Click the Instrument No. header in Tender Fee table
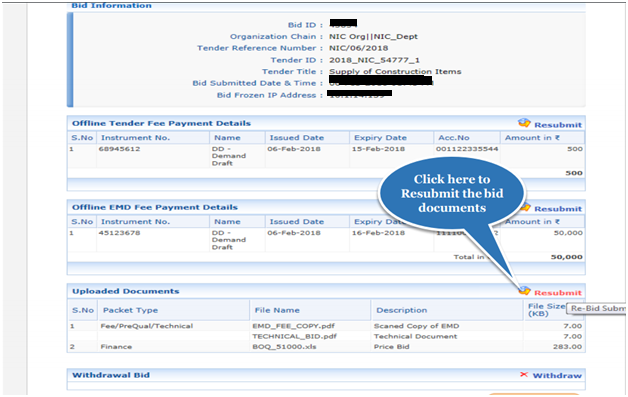 135,138
